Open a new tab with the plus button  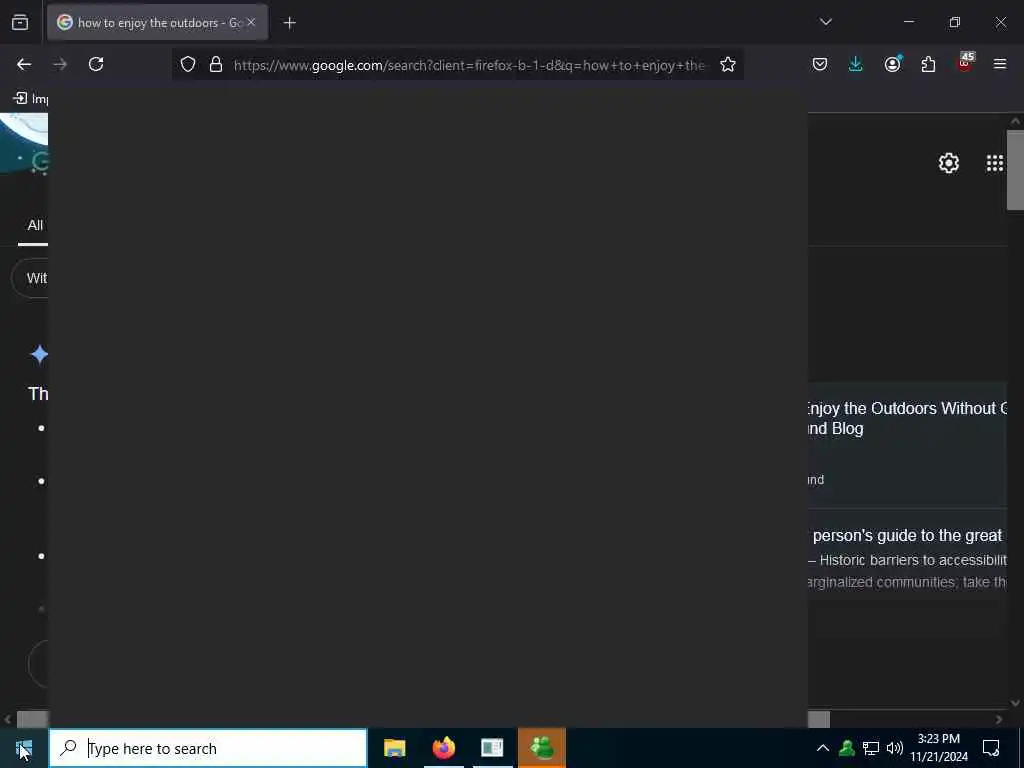click(290, 23)
